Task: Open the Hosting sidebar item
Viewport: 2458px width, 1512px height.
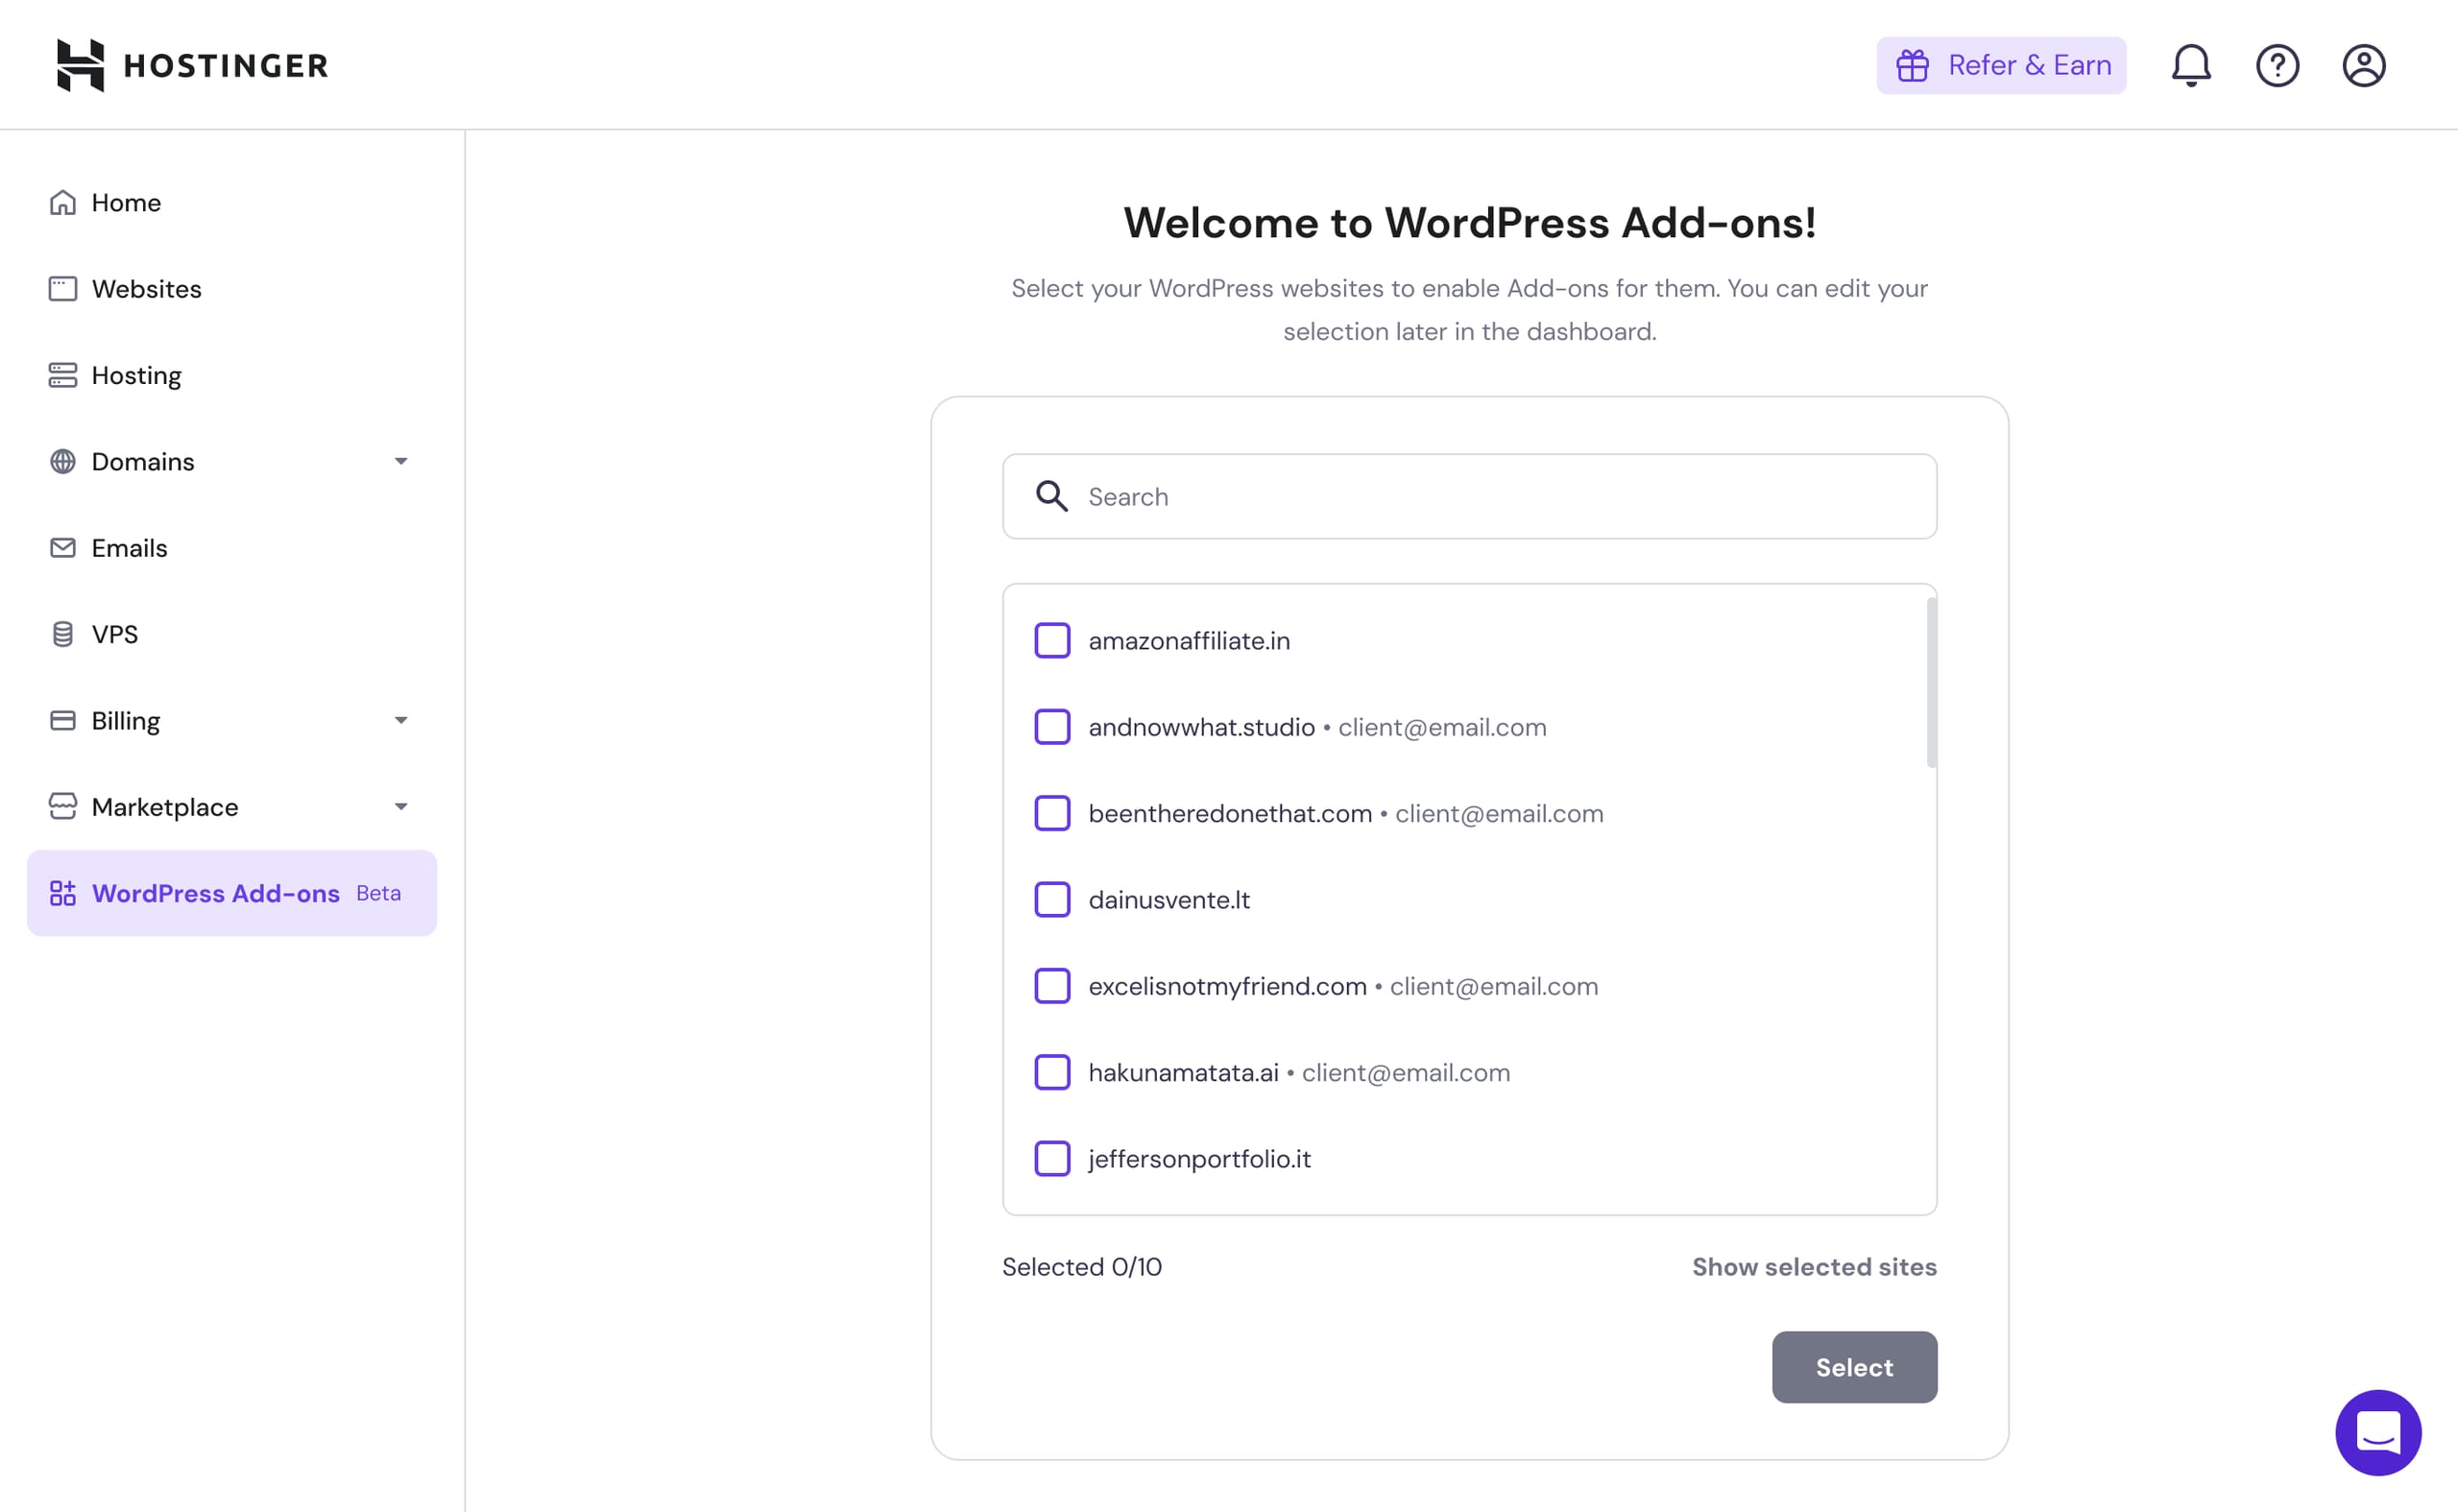Action: (x=136, y=375)
